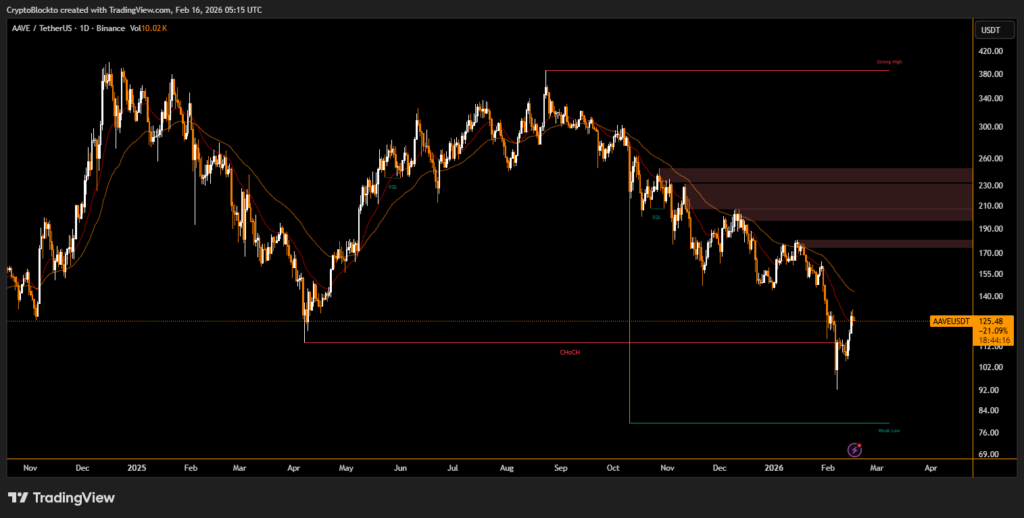1024x518 pixels.
Task: Click the red CHoCH label
Action: (x=571, y=352)
